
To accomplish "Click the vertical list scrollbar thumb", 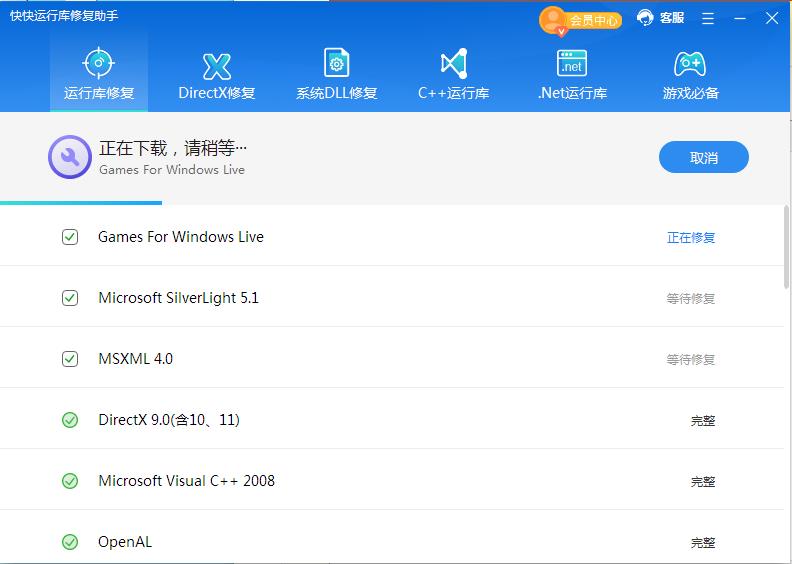I will click(x=786, y=247).
